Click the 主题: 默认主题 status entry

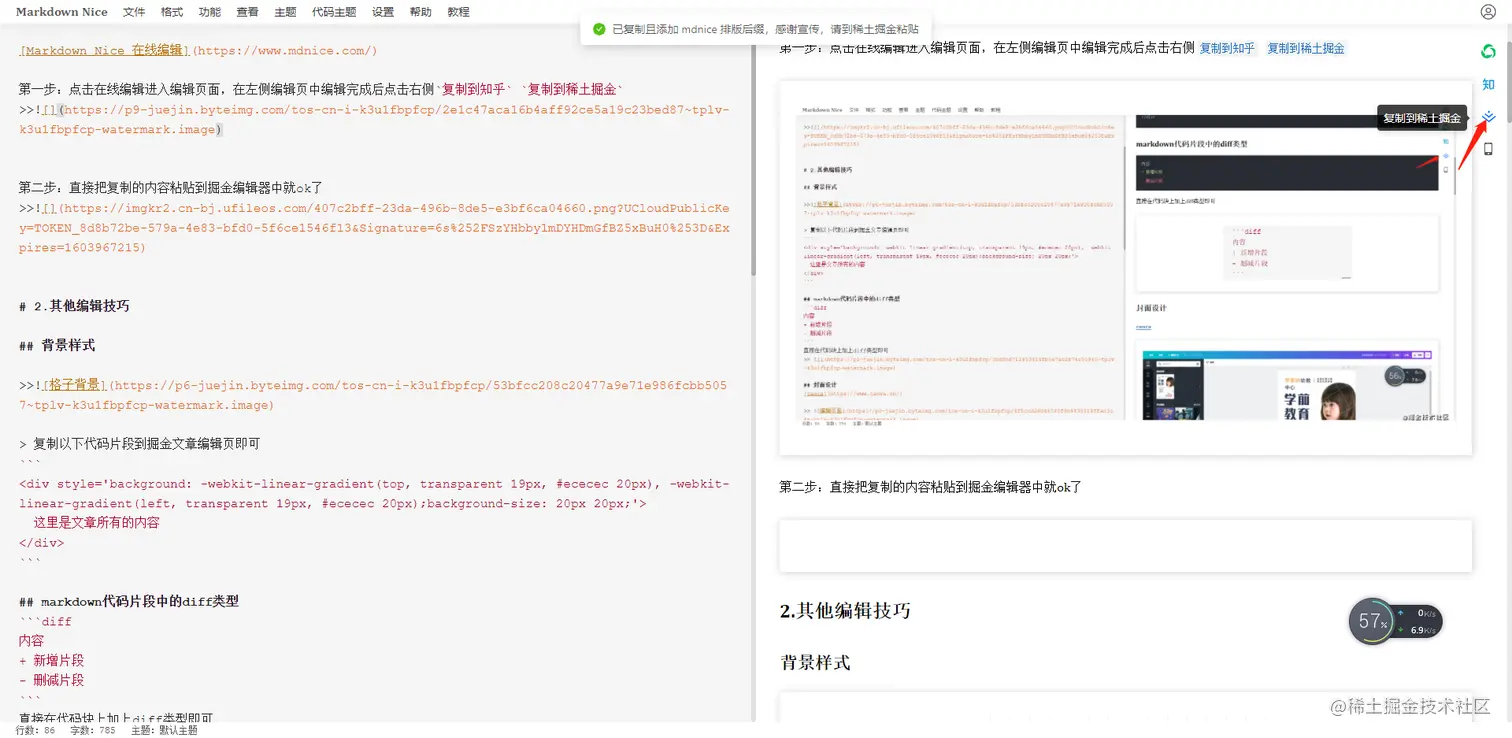(x=163, y=730)
